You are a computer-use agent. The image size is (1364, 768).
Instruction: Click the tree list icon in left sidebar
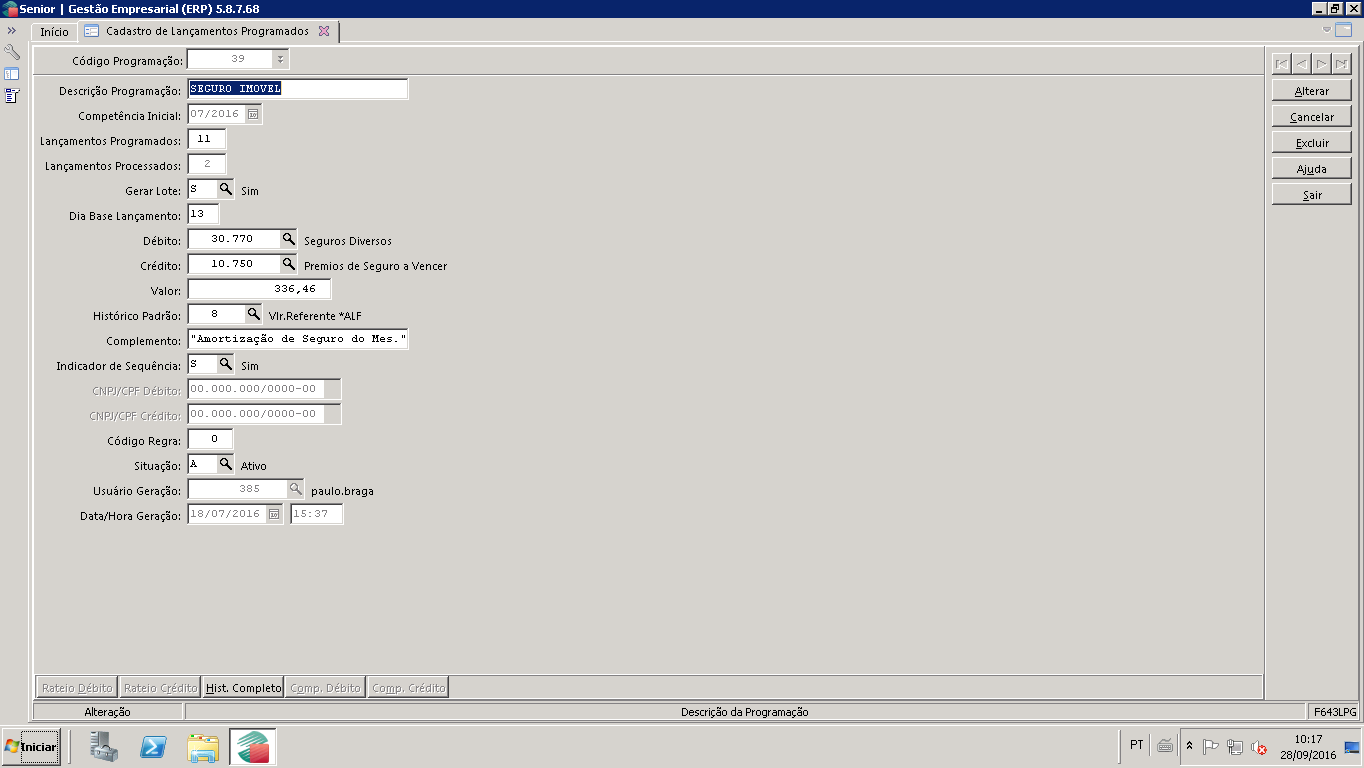[12, 96]
